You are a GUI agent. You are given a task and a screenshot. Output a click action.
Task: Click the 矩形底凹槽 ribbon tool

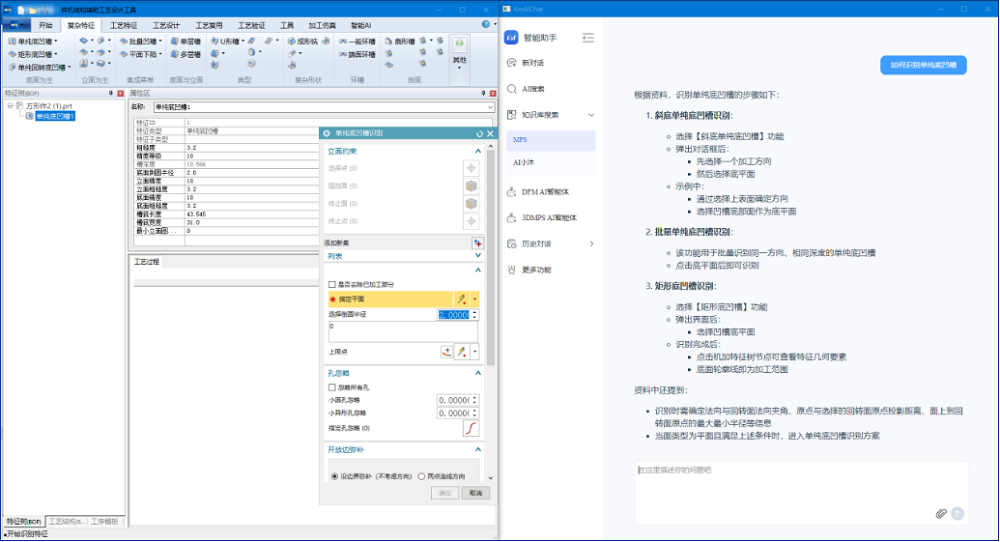(32, 54)
